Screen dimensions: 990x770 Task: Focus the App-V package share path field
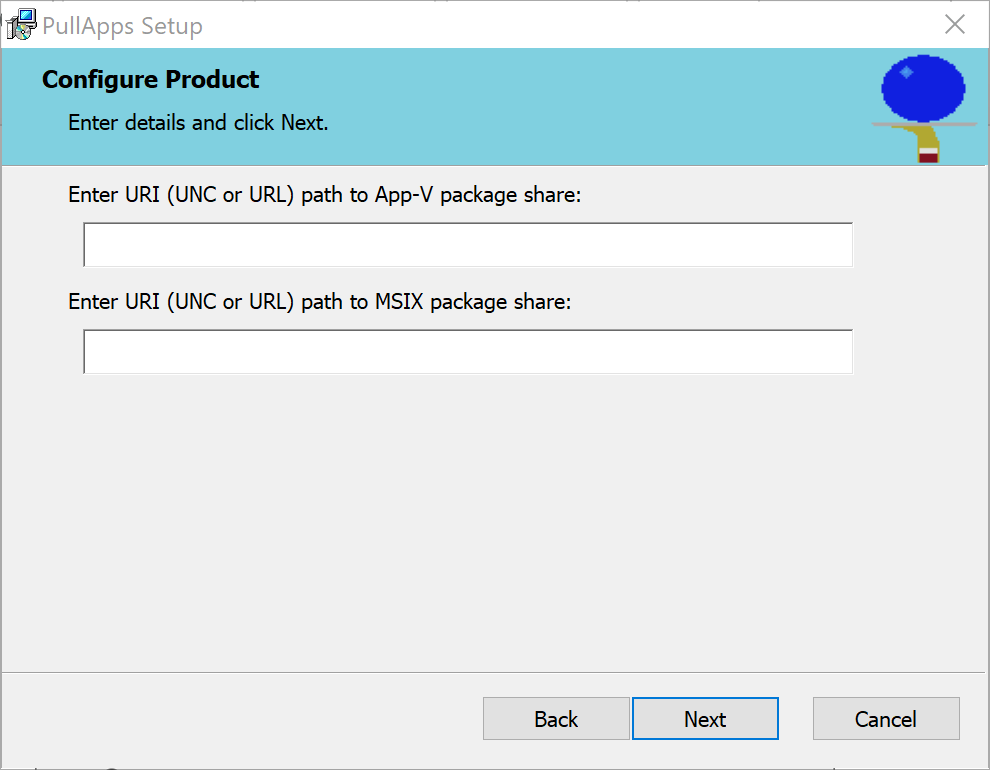click(x=467, y=245)
